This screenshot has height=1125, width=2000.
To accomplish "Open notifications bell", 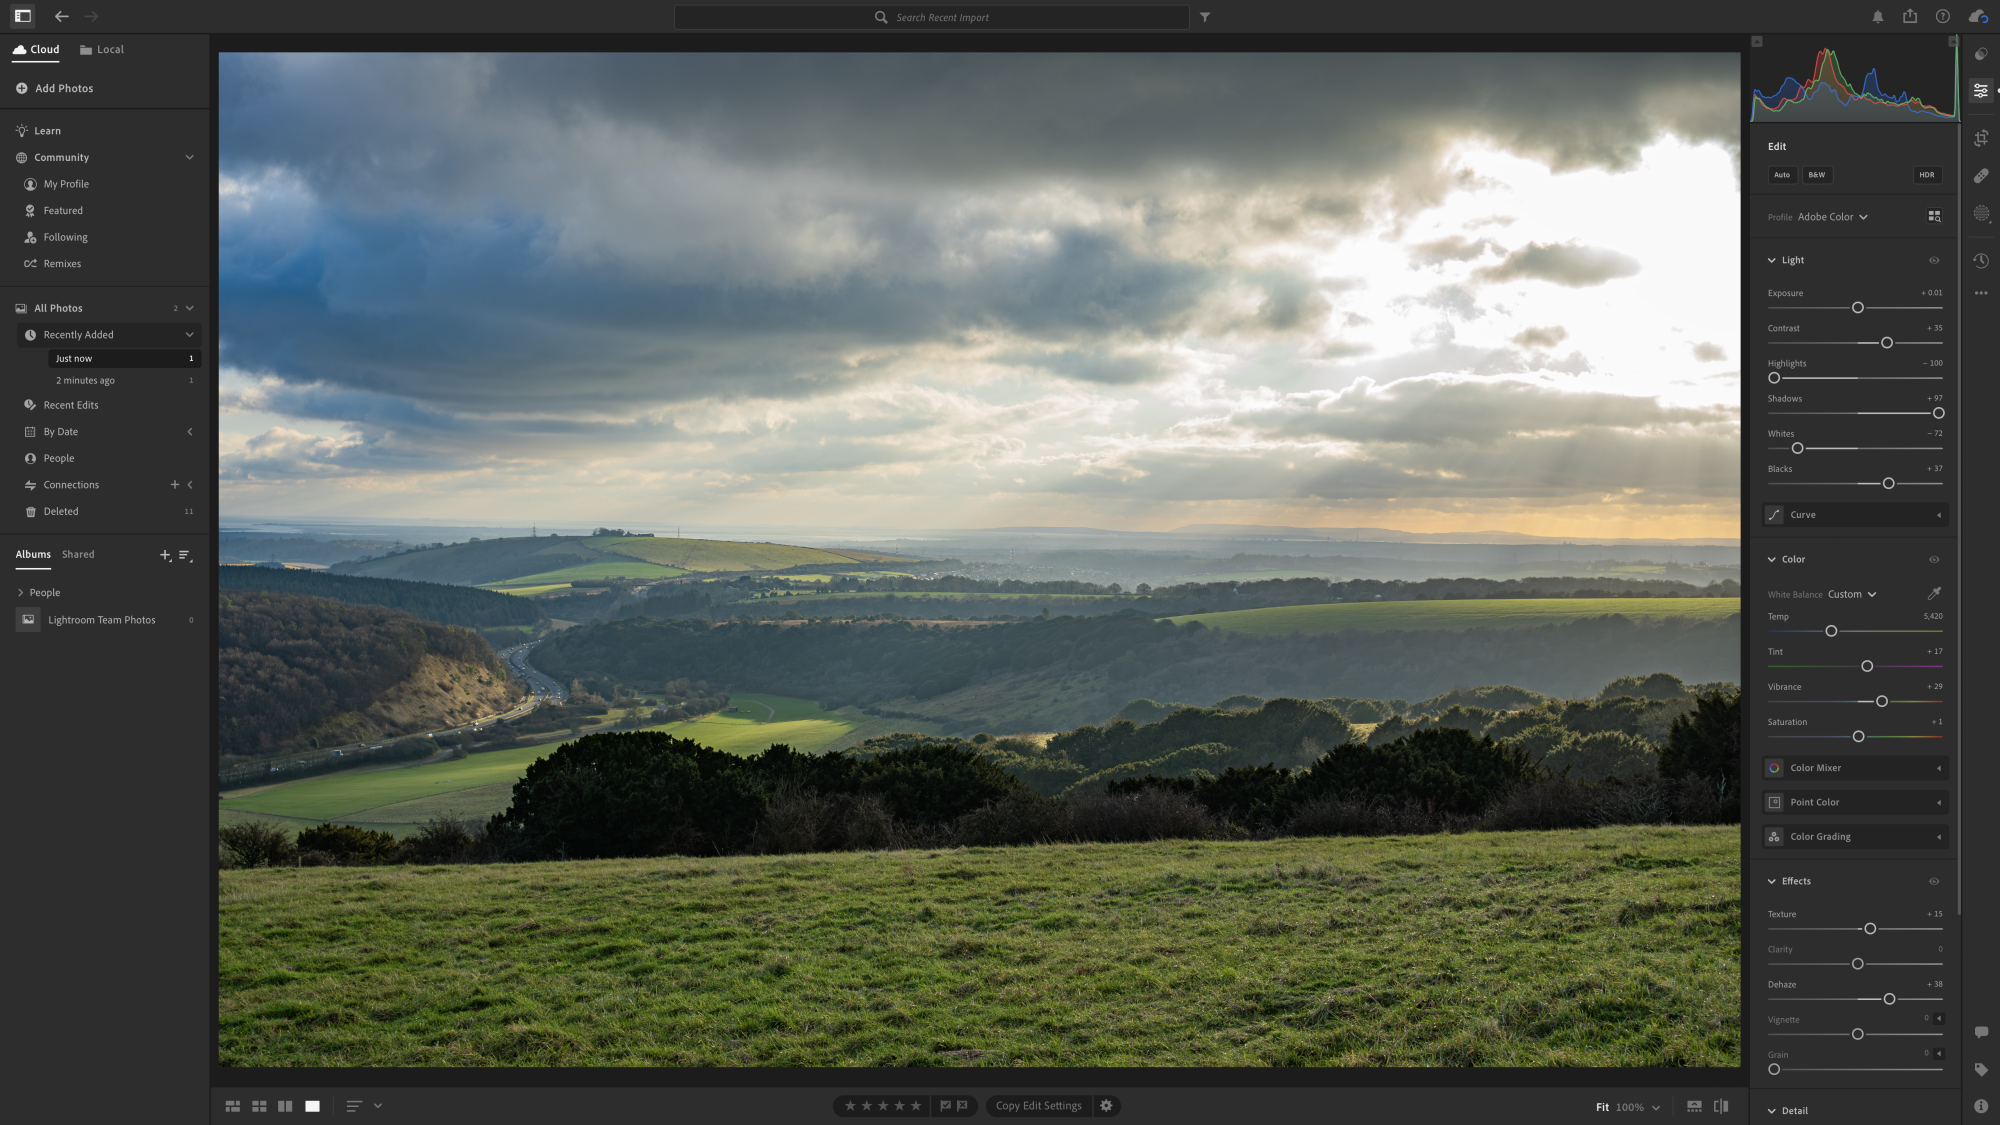I will point(1877,17).
